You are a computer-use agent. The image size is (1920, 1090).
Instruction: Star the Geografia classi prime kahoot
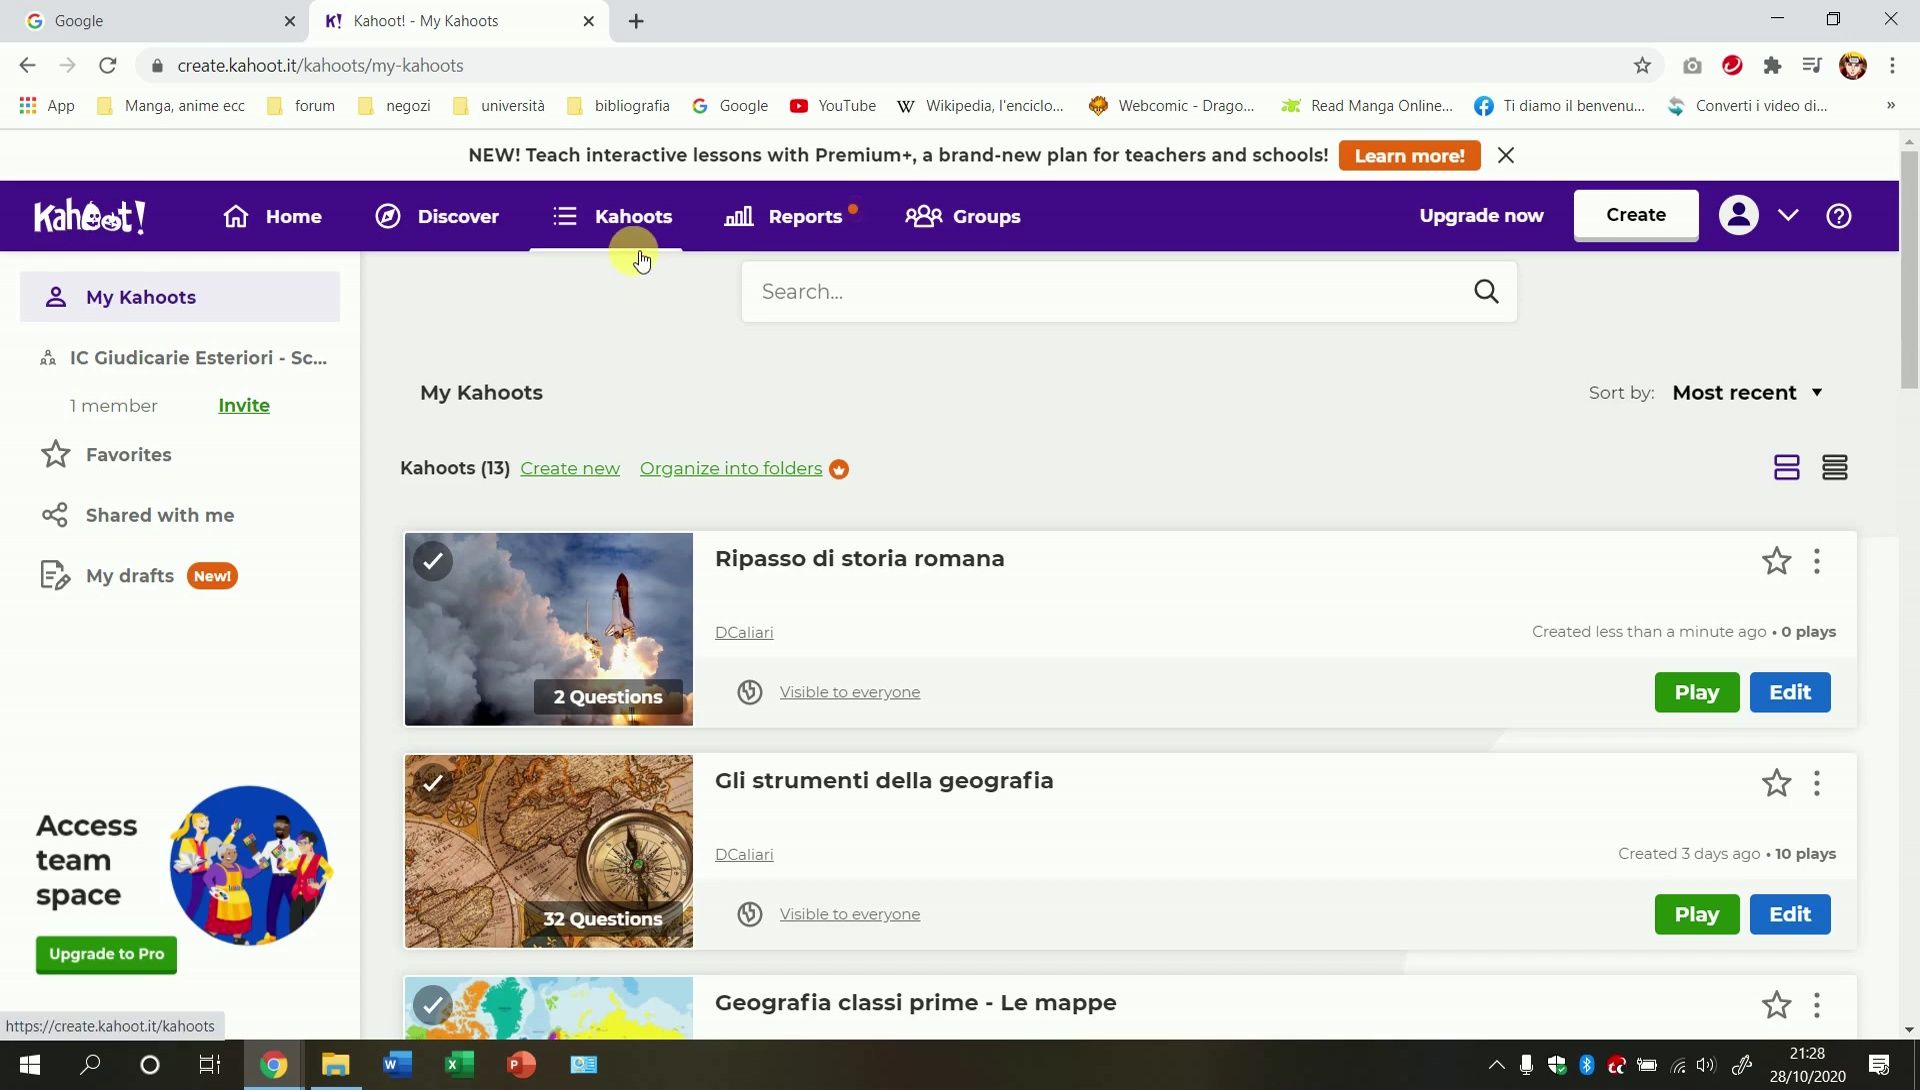1776,1005
